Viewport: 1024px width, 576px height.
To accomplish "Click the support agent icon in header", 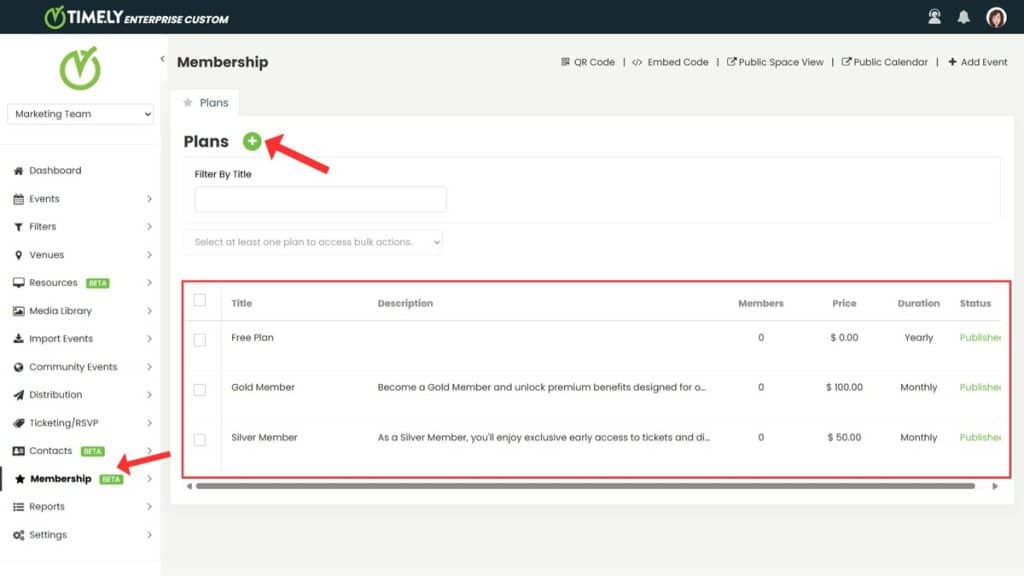I will [935, 17].
